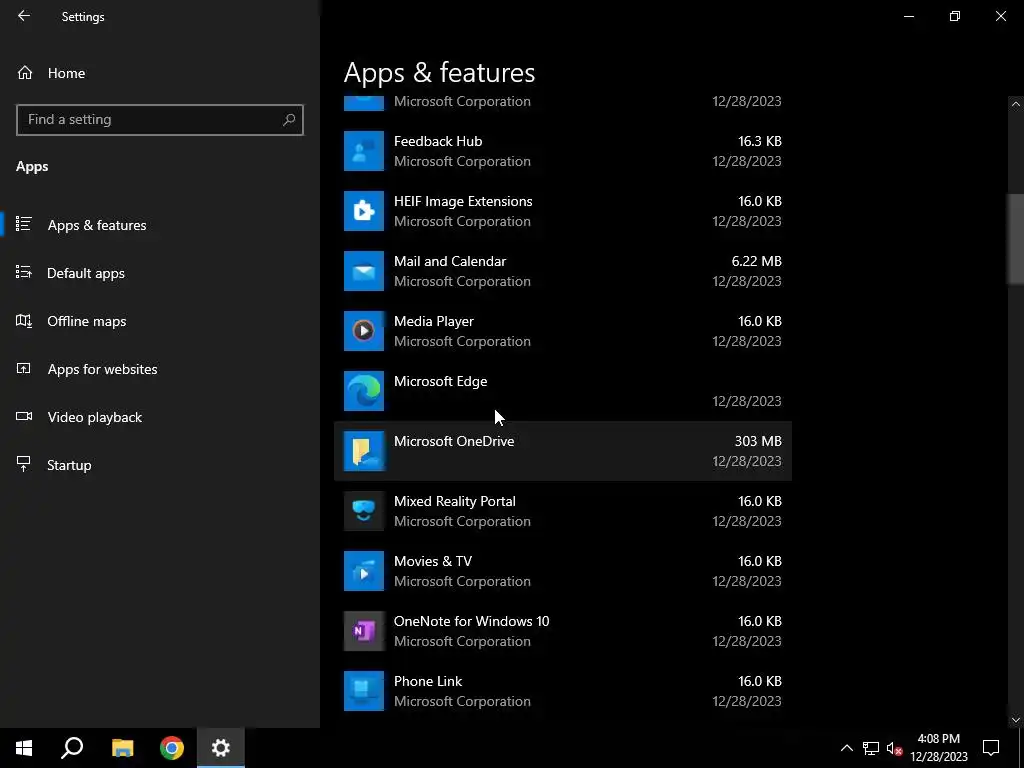This screenshot has height=768, width=1024.
Task: Click the Offline maps map icon
Action: (x=24, y=321)
